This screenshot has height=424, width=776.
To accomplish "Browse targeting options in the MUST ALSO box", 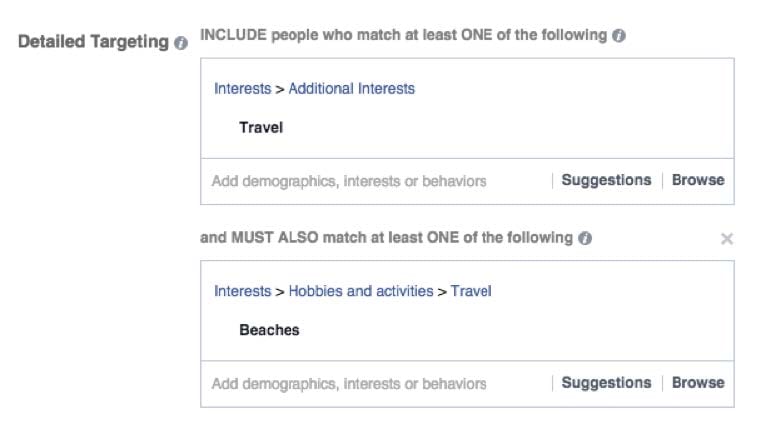I will pyautogui.click(x=698, y=383).
